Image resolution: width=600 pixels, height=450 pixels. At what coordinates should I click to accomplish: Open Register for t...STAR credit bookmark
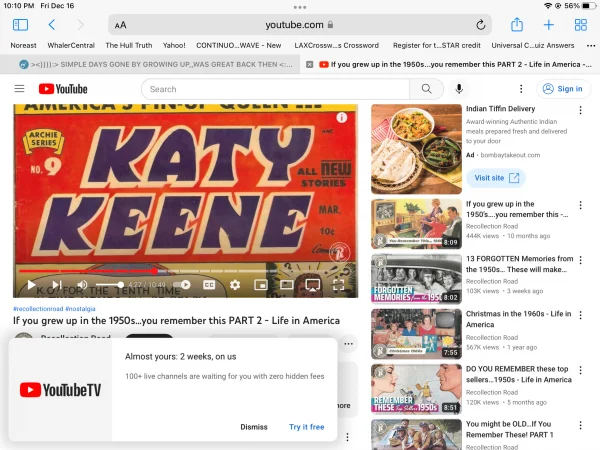[x=437, y=45]
